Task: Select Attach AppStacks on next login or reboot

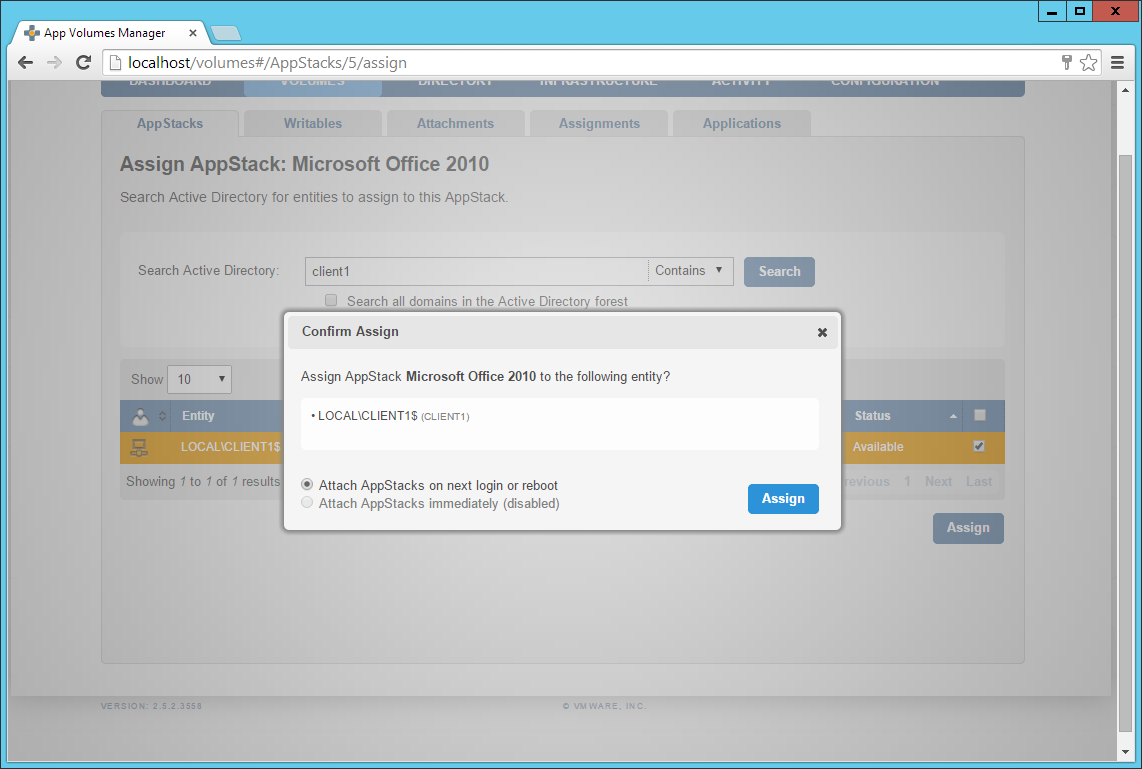Action: (307, 485)
